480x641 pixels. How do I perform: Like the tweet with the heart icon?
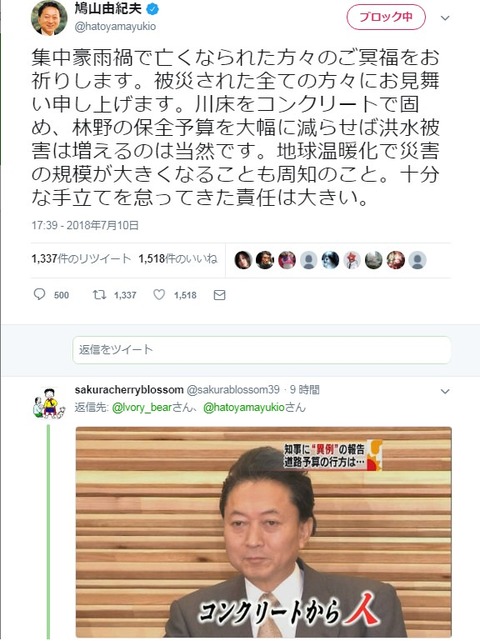(x=159, y=294)
